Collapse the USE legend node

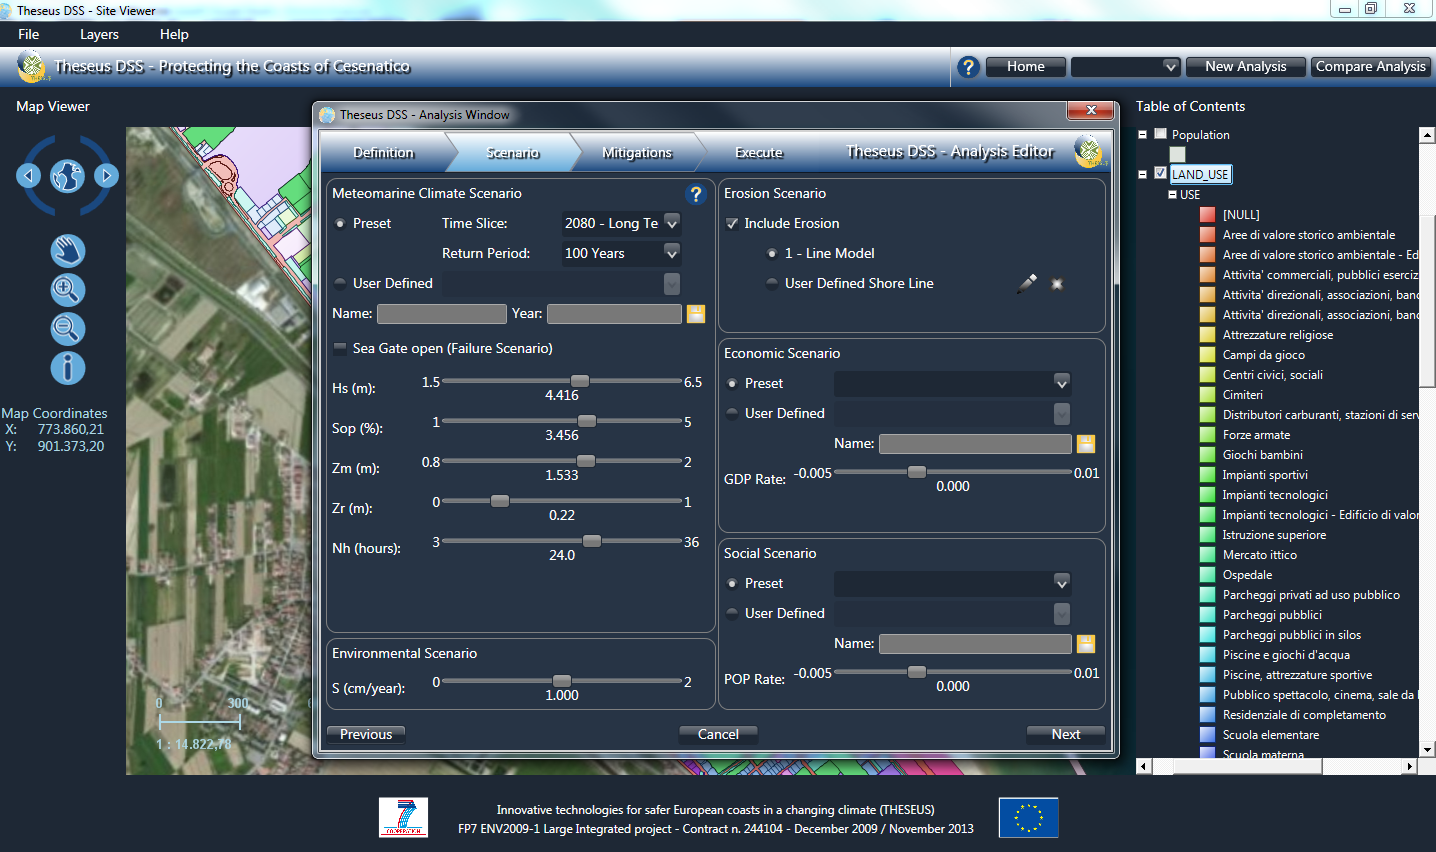click(x=1173, y=195)
